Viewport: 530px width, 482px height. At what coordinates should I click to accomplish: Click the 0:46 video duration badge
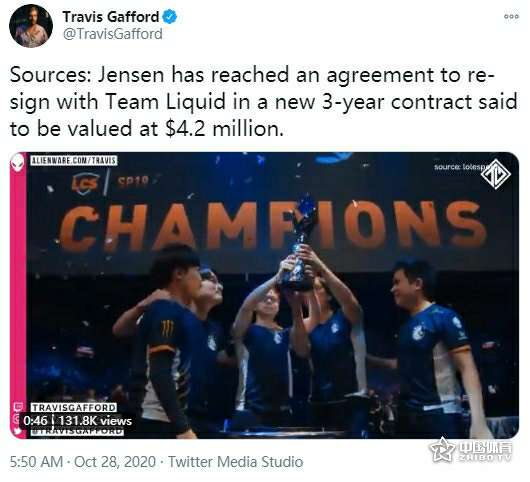pos(35,421)
